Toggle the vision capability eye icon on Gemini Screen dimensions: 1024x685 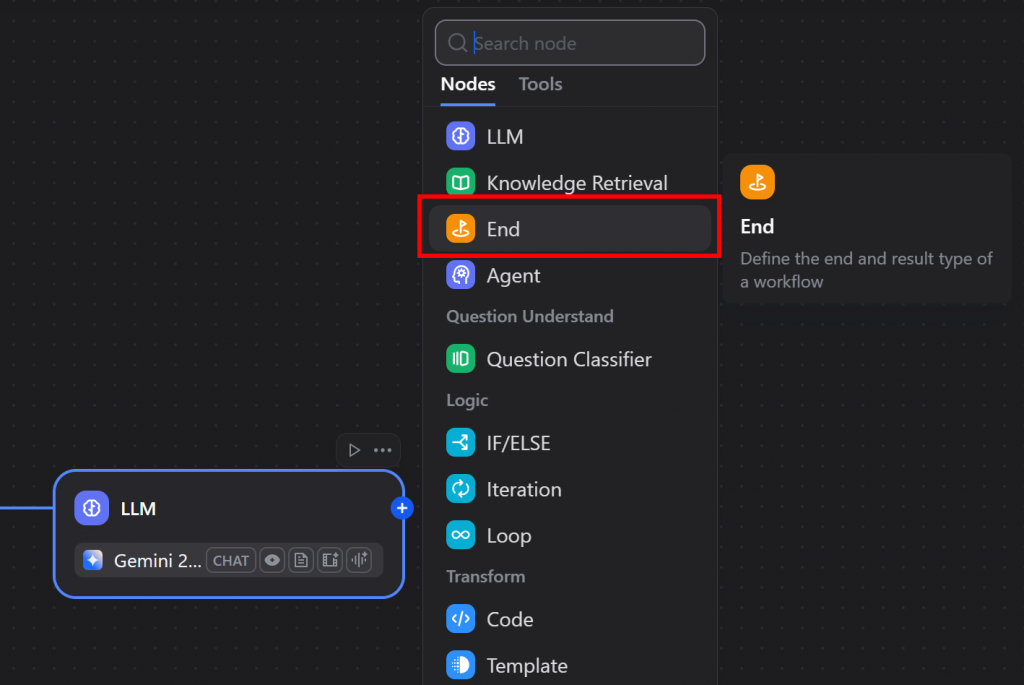click(272, 560)
